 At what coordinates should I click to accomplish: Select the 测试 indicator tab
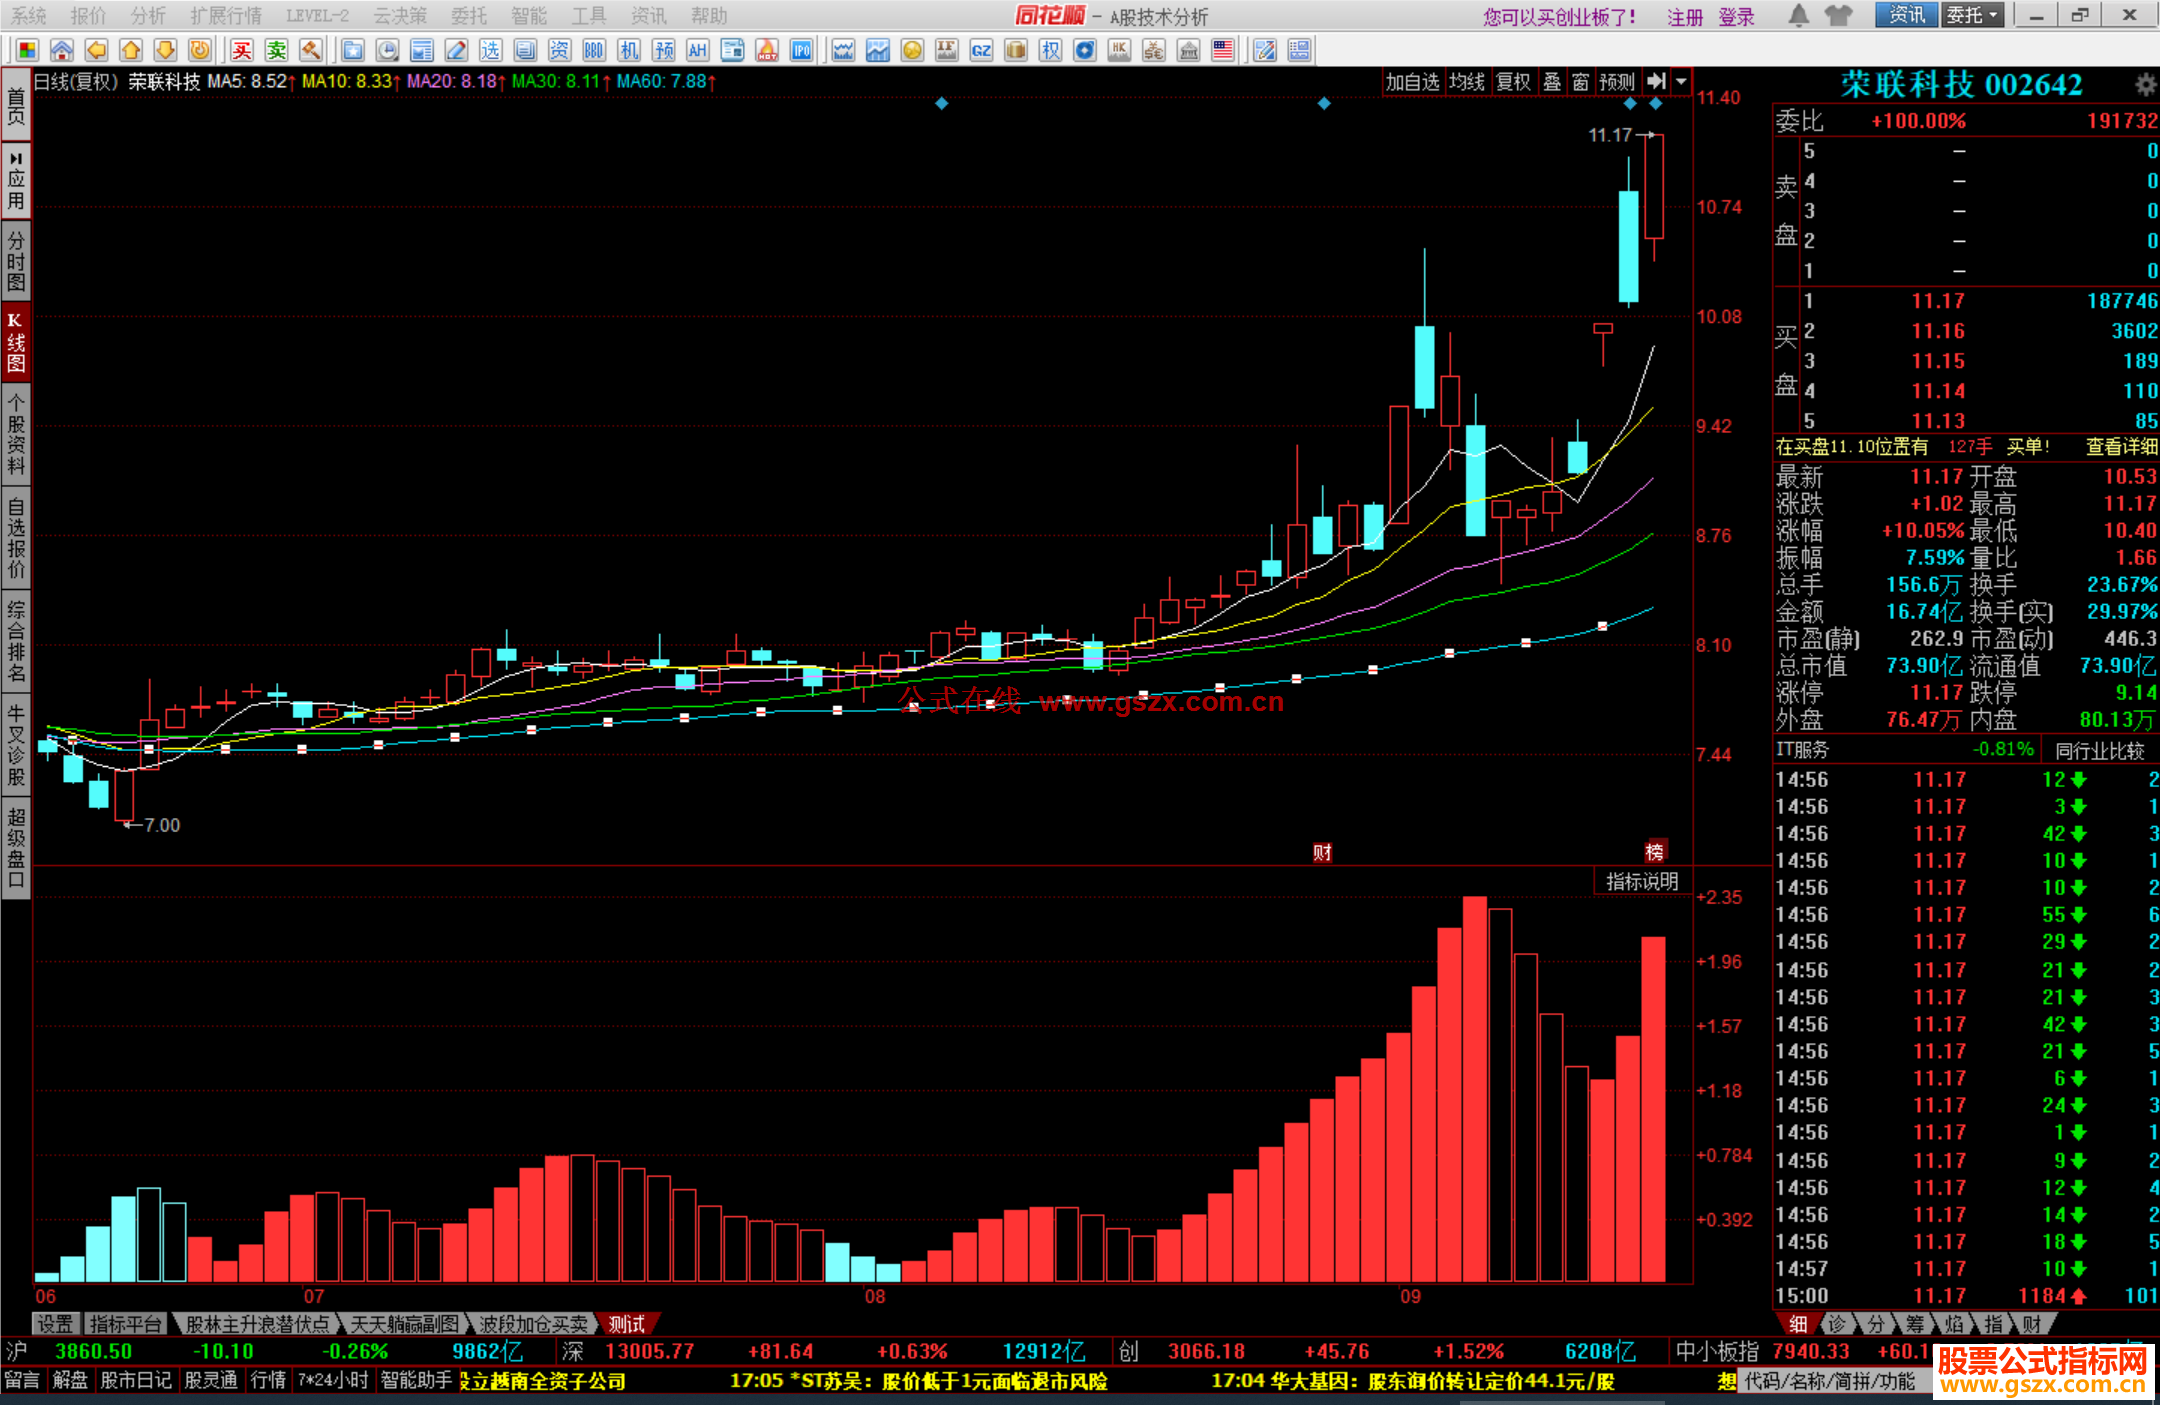627,1324
